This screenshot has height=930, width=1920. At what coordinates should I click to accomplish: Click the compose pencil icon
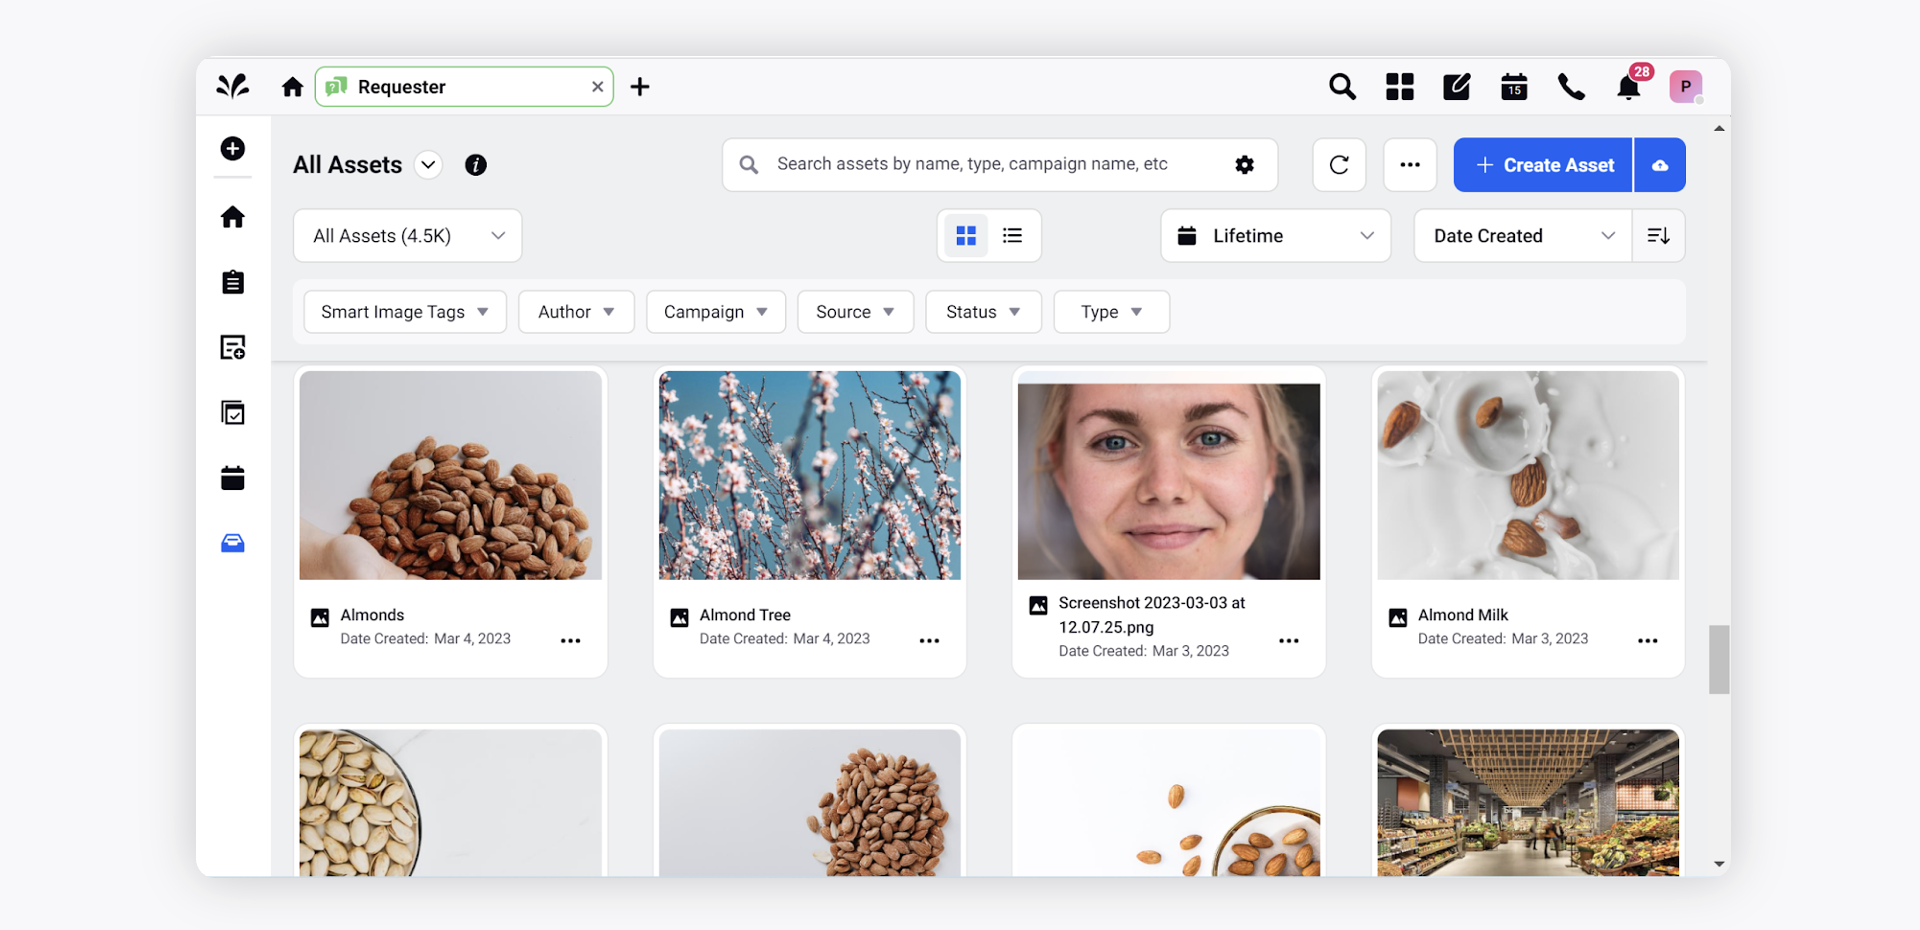tap(1456, 87)
